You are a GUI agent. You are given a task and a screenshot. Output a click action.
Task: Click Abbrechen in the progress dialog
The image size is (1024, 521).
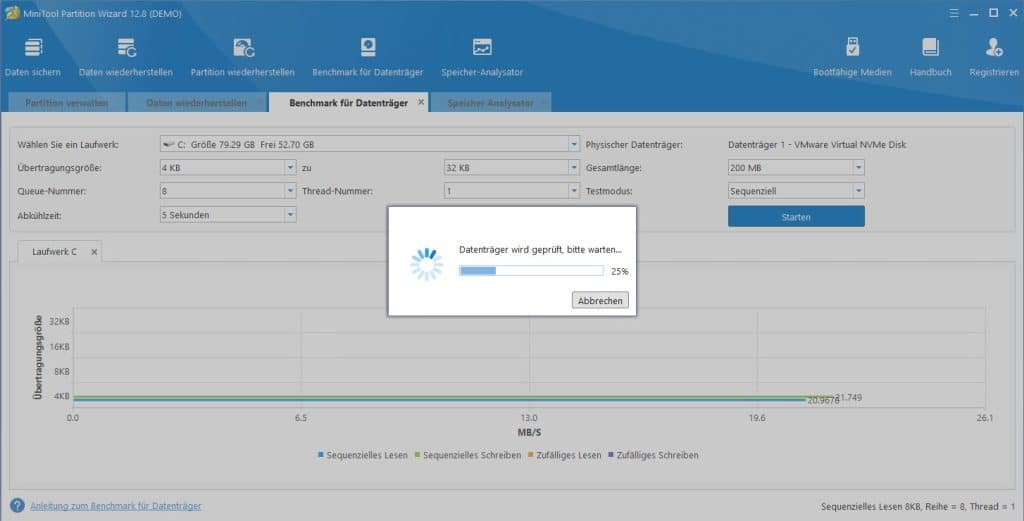click(600, 300)
